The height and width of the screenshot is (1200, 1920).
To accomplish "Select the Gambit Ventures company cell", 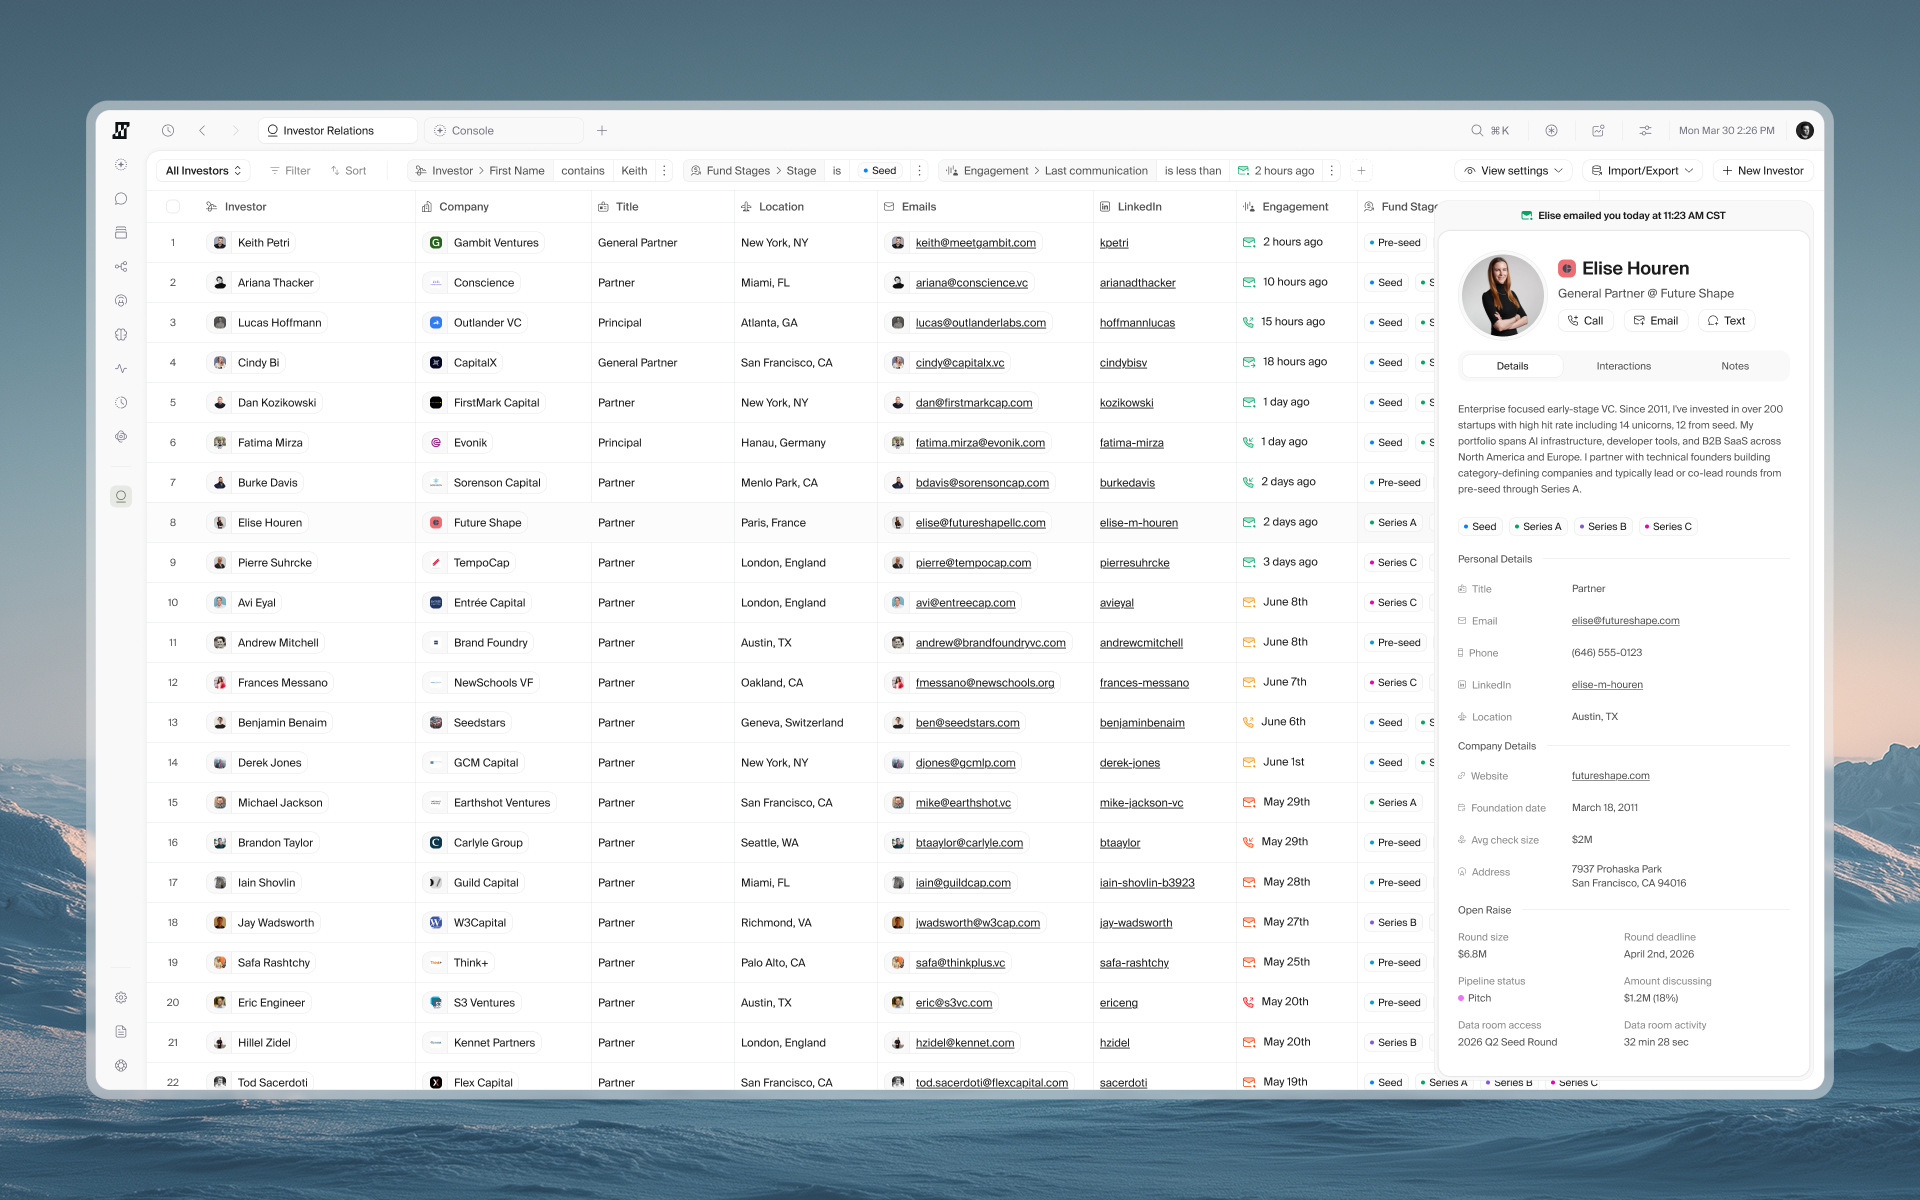I will [x=503, y=243].
